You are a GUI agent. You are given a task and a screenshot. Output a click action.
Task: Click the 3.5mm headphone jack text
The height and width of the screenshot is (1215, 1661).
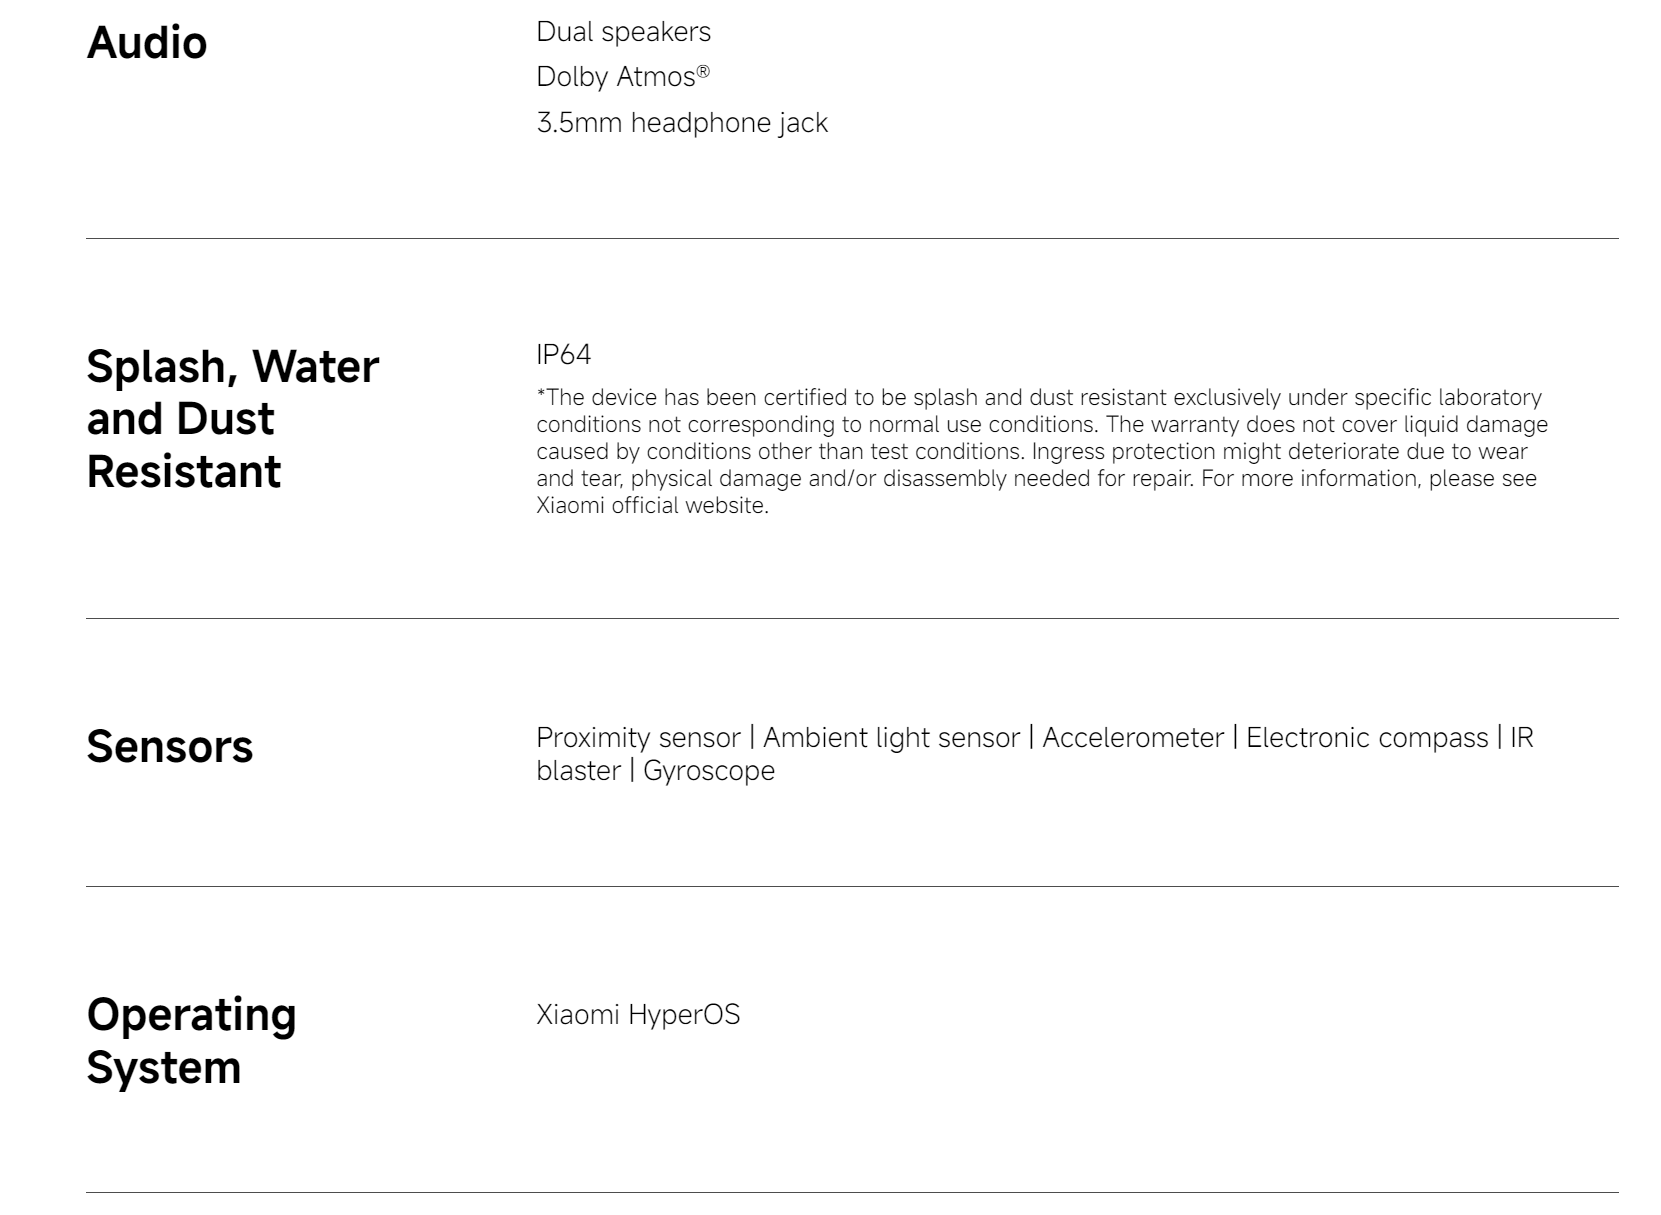pos(682,123)
